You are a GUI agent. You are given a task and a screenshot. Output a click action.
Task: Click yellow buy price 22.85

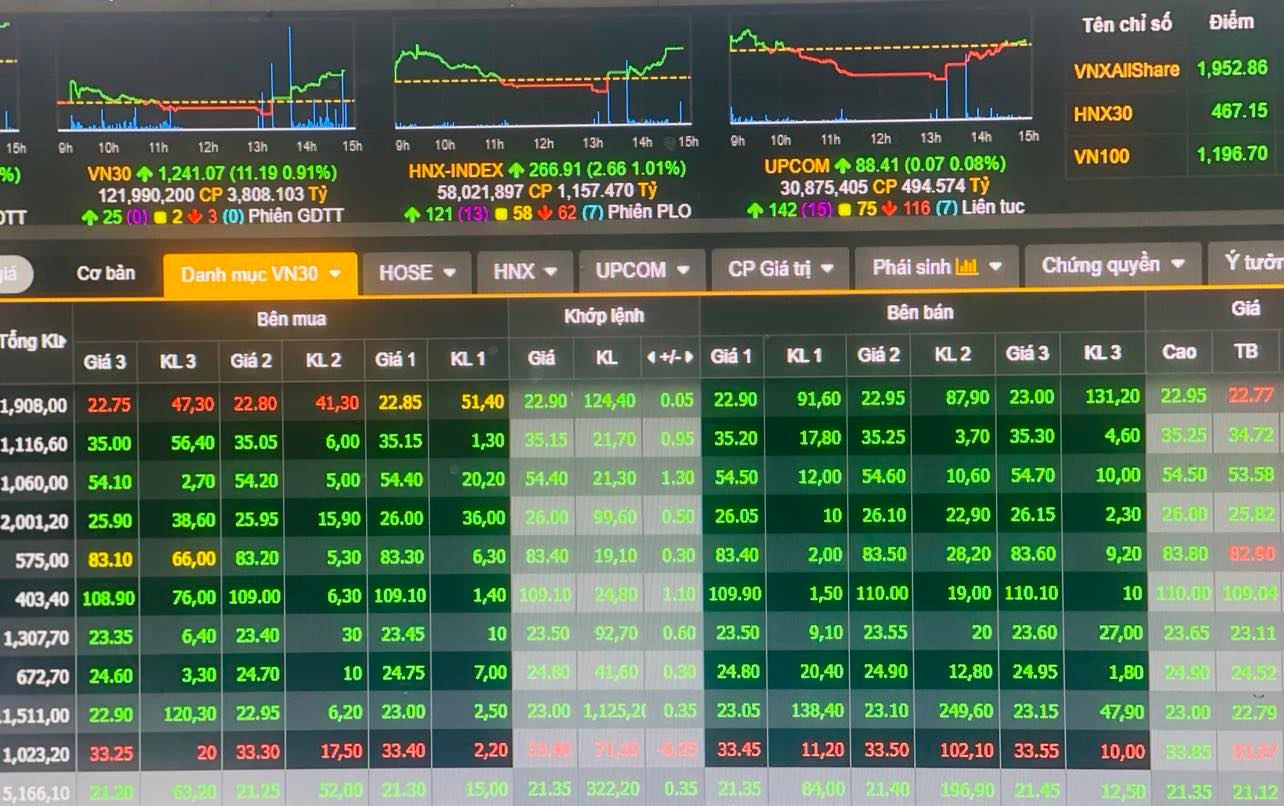pos(398,403)
